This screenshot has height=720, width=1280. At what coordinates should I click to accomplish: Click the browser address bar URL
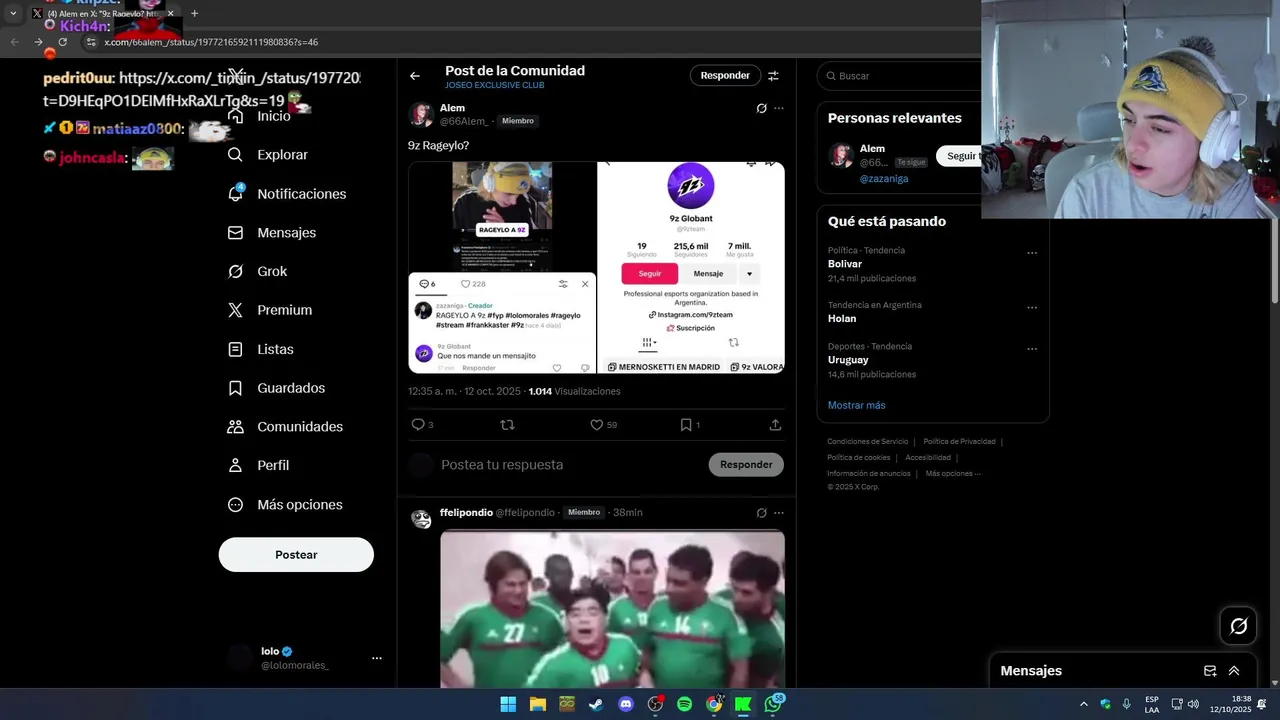211,42
